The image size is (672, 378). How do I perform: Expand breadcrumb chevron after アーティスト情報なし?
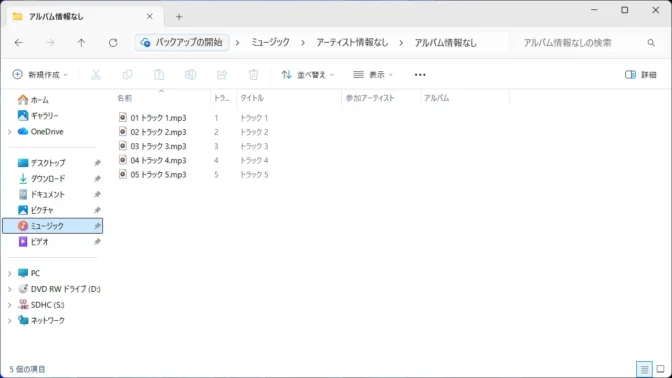point(401,43)
